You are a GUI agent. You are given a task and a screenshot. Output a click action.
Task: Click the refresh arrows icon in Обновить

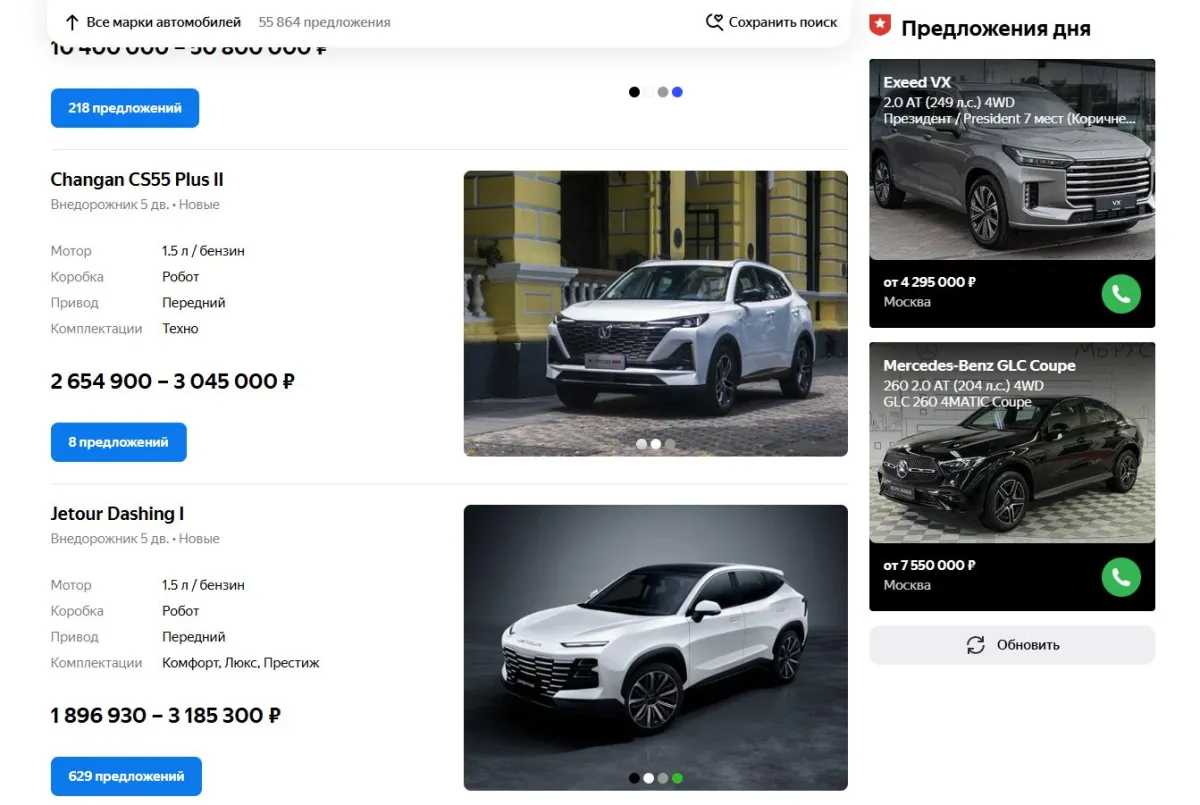[x=976, y=645]
